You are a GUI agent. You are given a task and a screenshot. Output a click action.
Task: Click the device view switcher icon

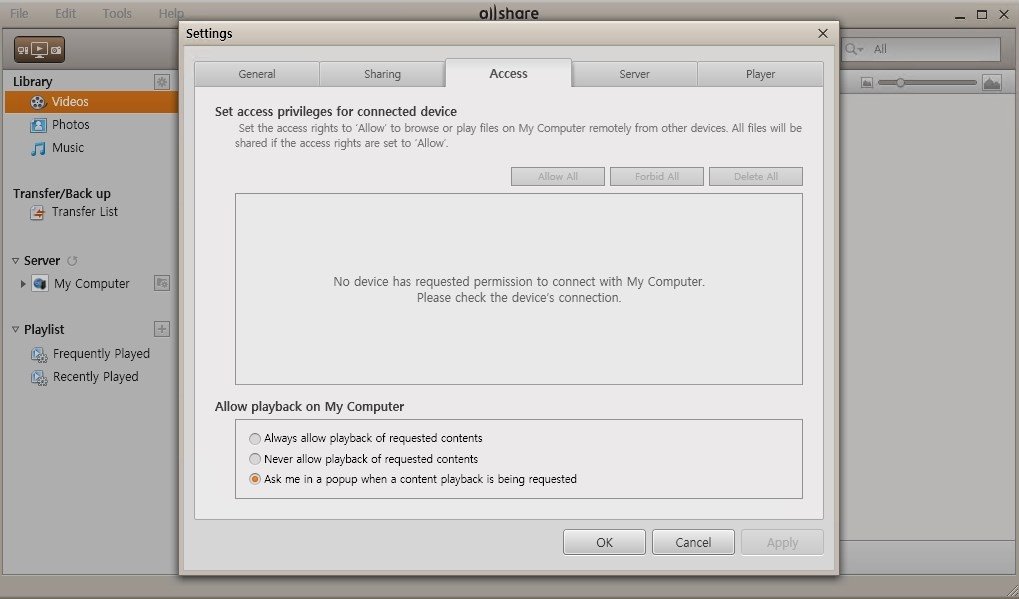click(x=40, y=49)
